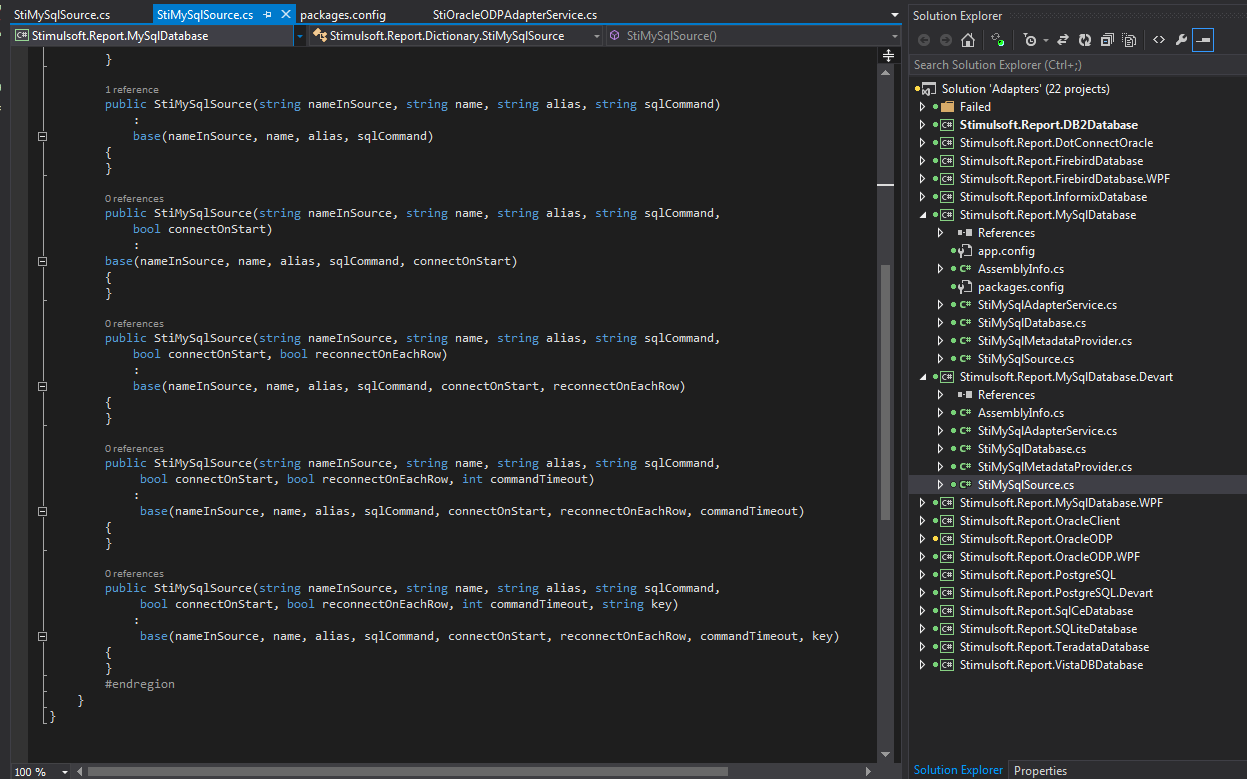Click the editor scrollbar down arrow
The height and width of the screenshot is (779, 1247).
(885, 755)
